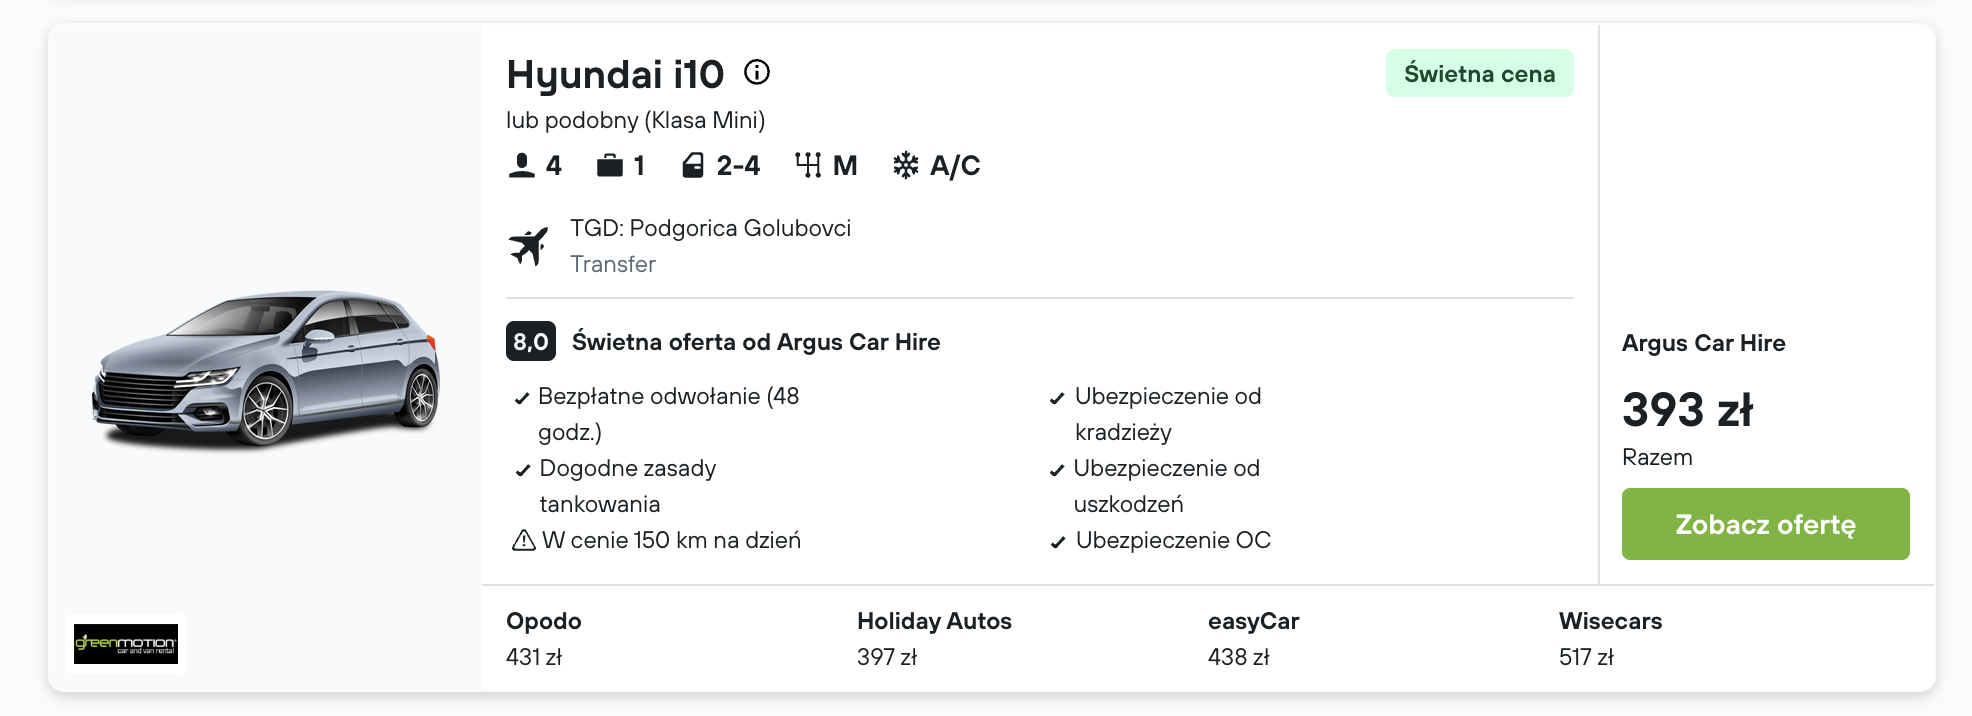1972x716 pixels.
Task: Select the Wisecars 517 zł offer
Action: pos(1610,638)
